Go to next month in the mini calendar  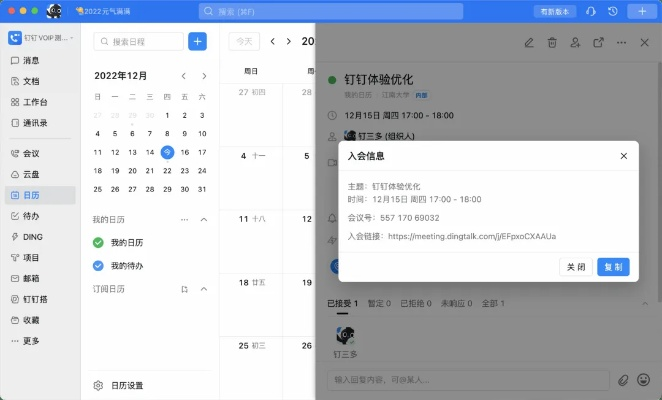204,76
